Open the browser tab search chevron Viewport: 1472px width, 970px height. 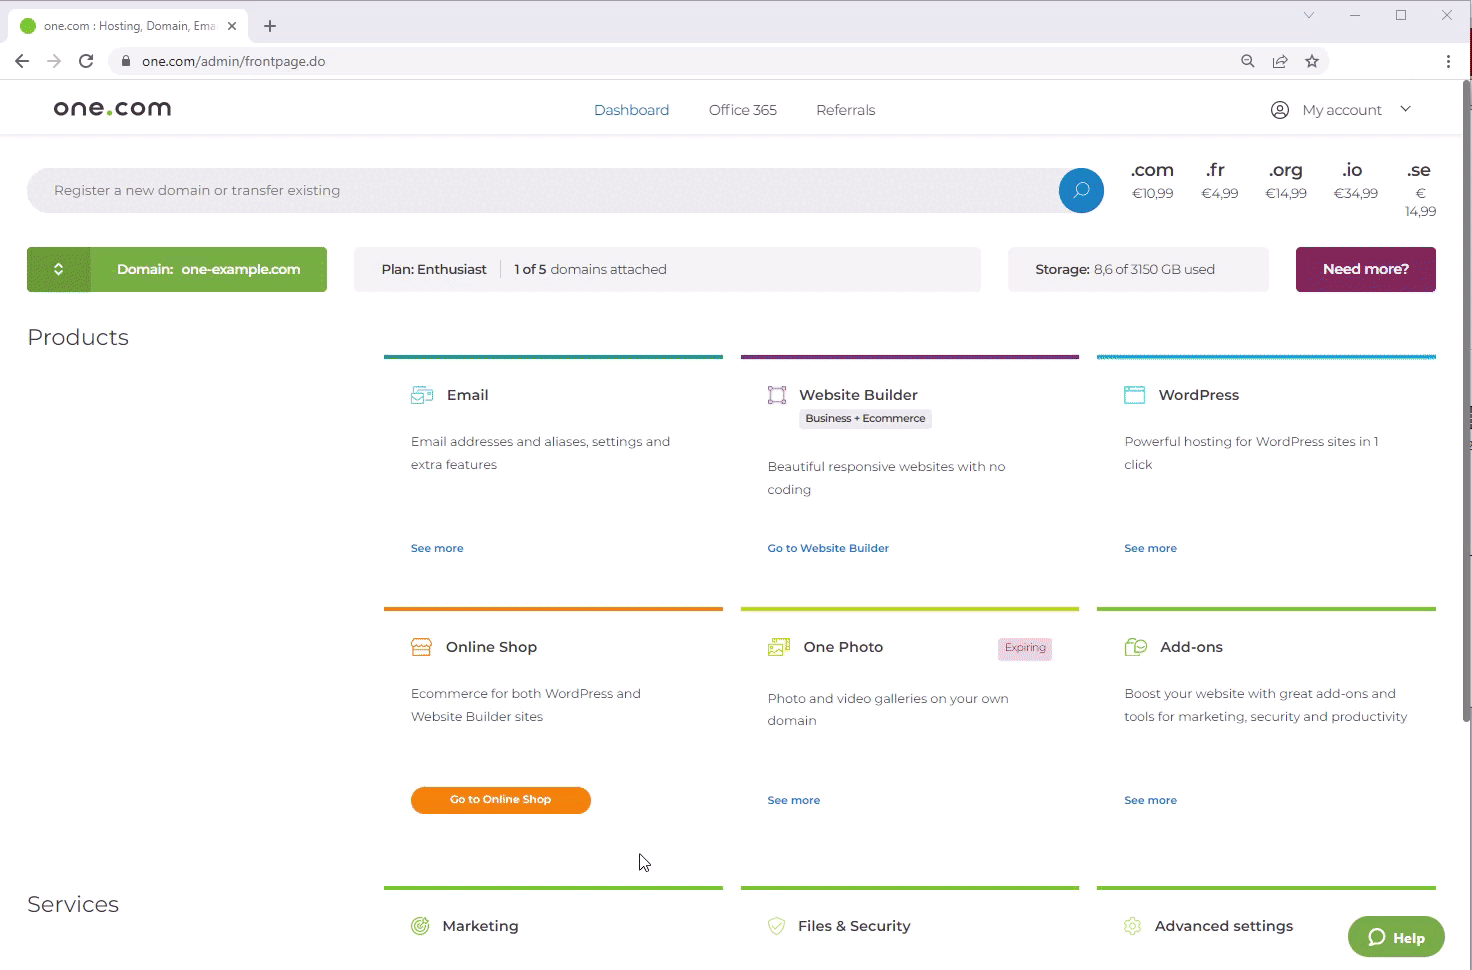pos(1308,15)
